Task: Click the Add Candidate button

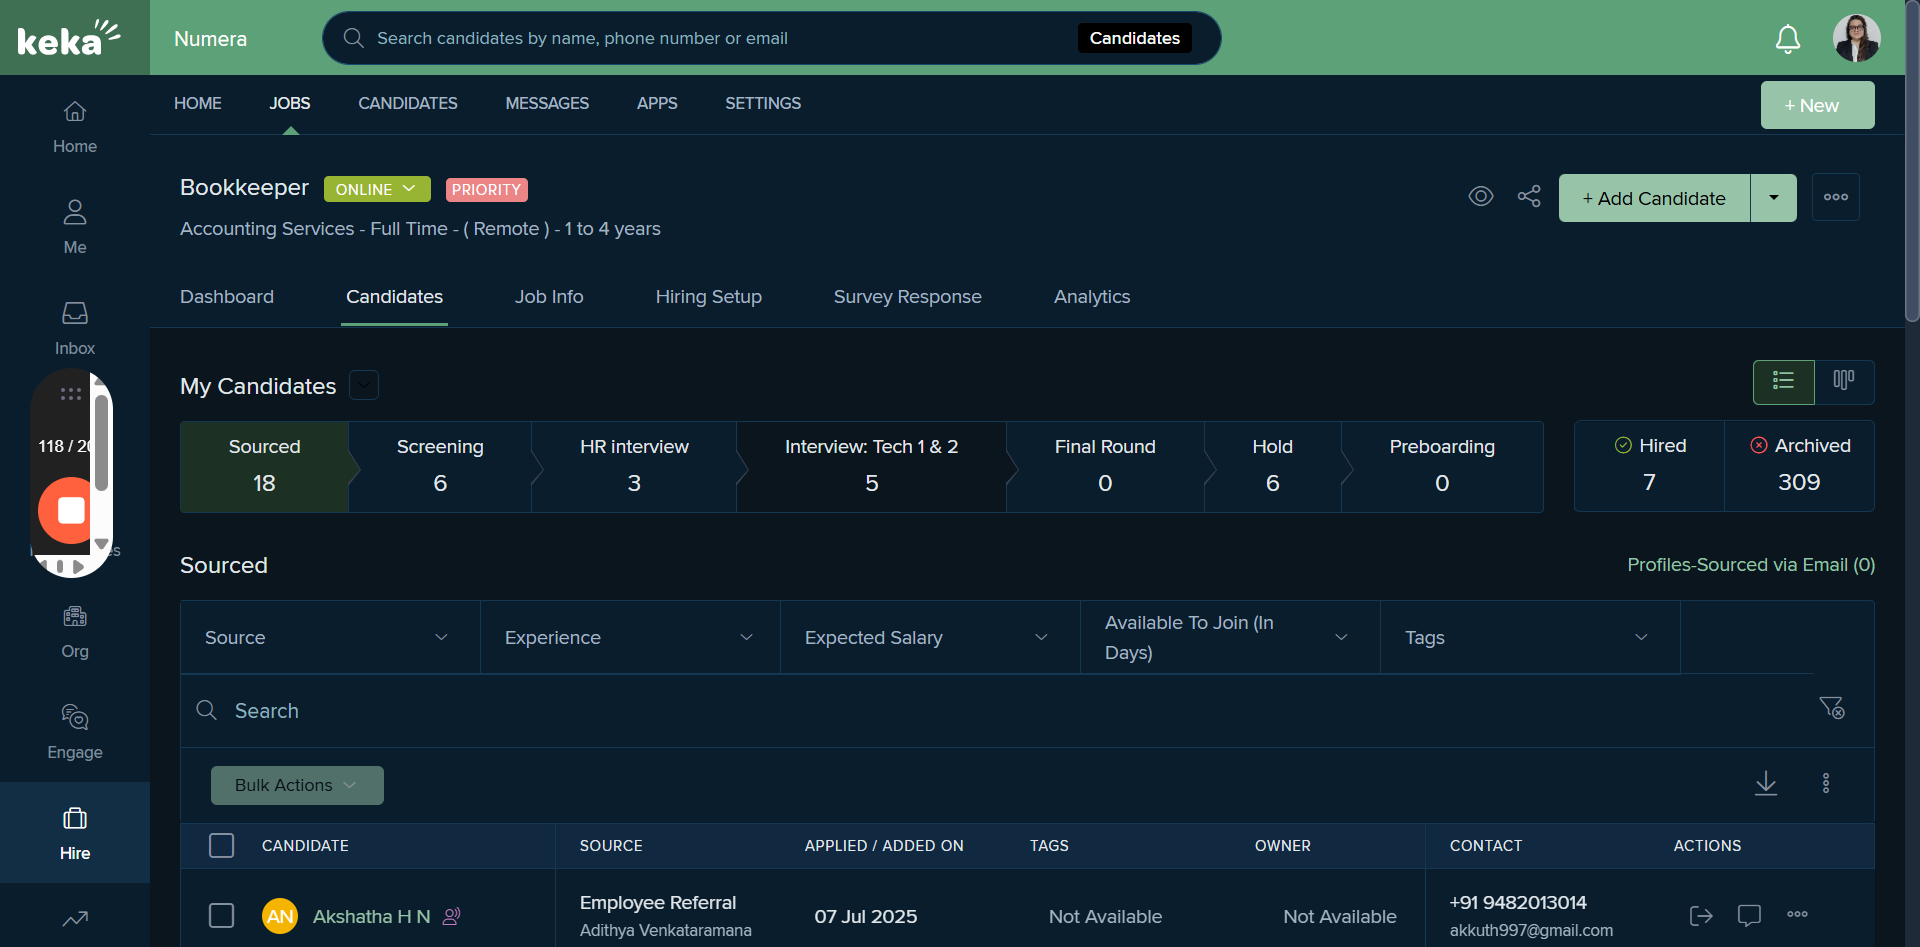Action: [1654, 198]
